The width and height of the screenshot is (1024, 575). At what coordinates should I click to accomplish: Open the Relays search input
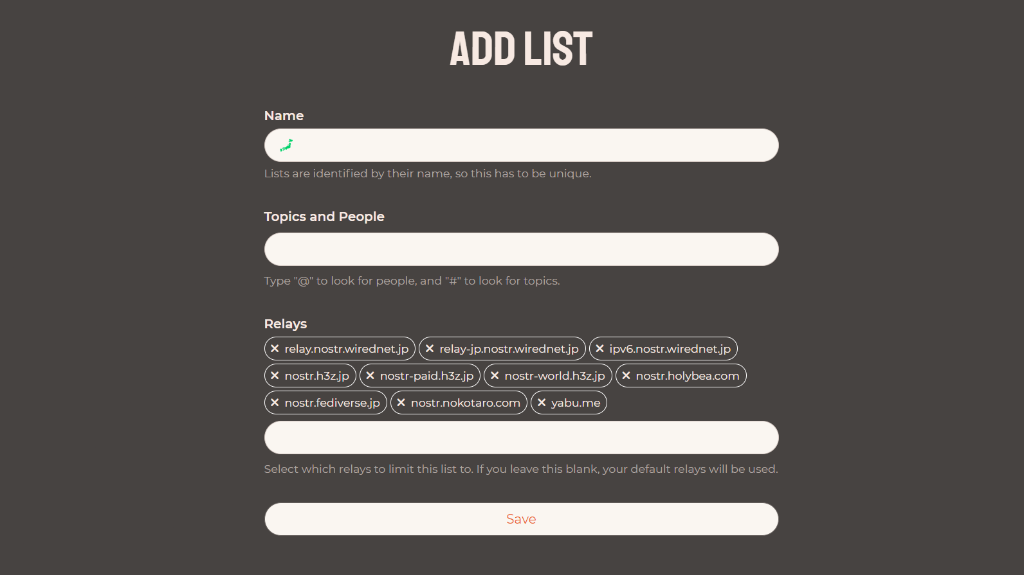pyautogui.click(x=521, y=438)
